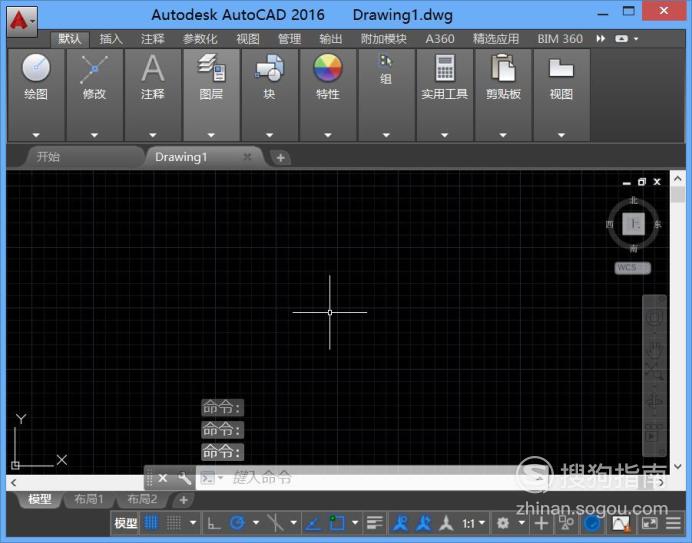
Task: Click the customize wrench icon in command line
Action: [184, 478]
